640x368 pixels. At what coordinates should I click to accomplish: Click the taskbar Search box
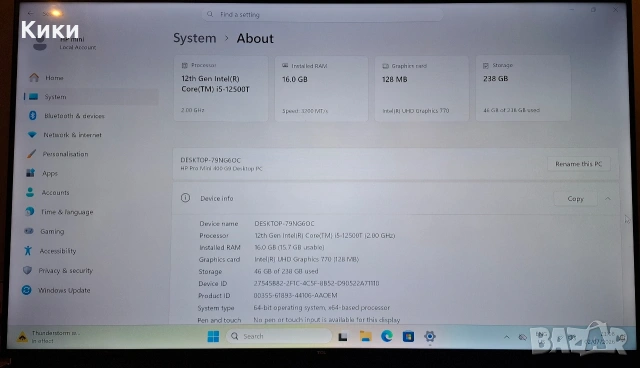(x=279, y=336)
